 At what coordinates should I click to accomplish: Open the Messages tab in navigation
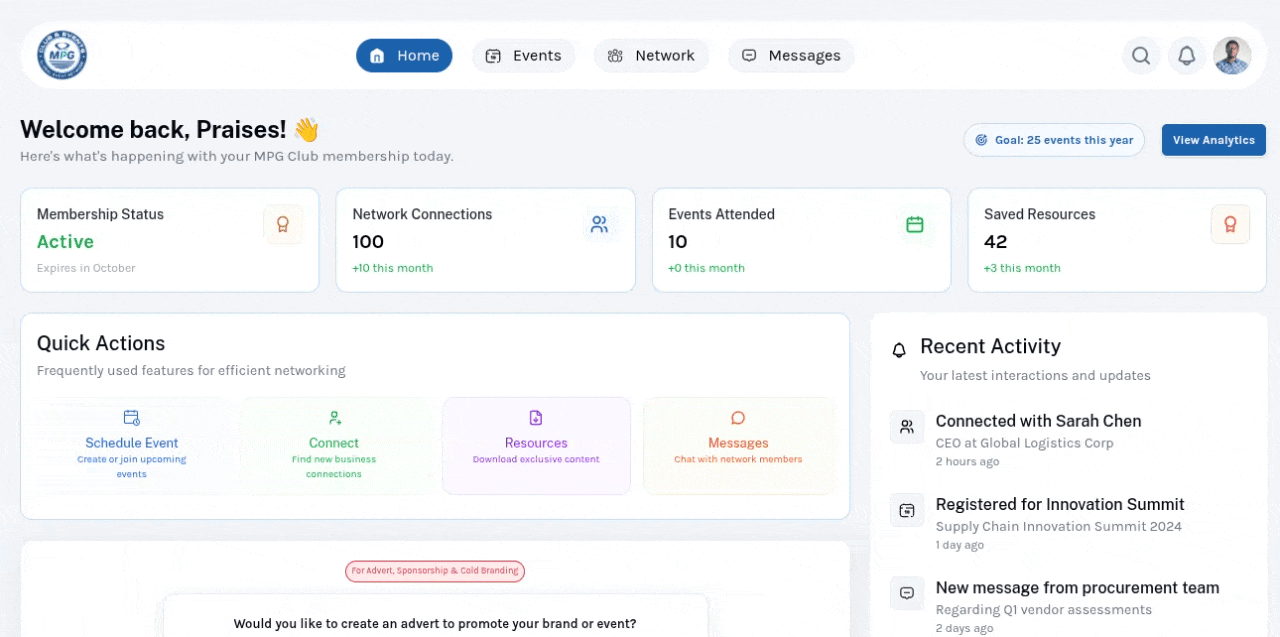click(x=791, y=56)
